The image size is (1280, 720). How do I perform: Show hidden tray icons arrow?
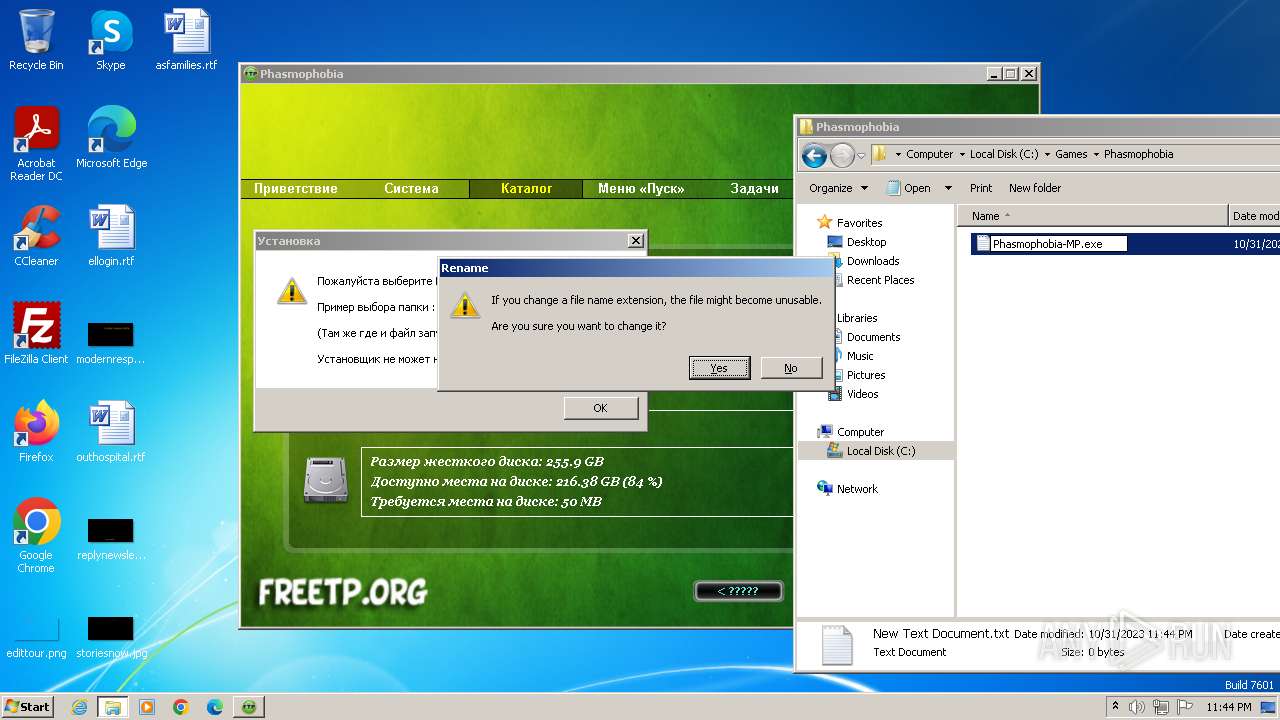[x=1116, y=707]
